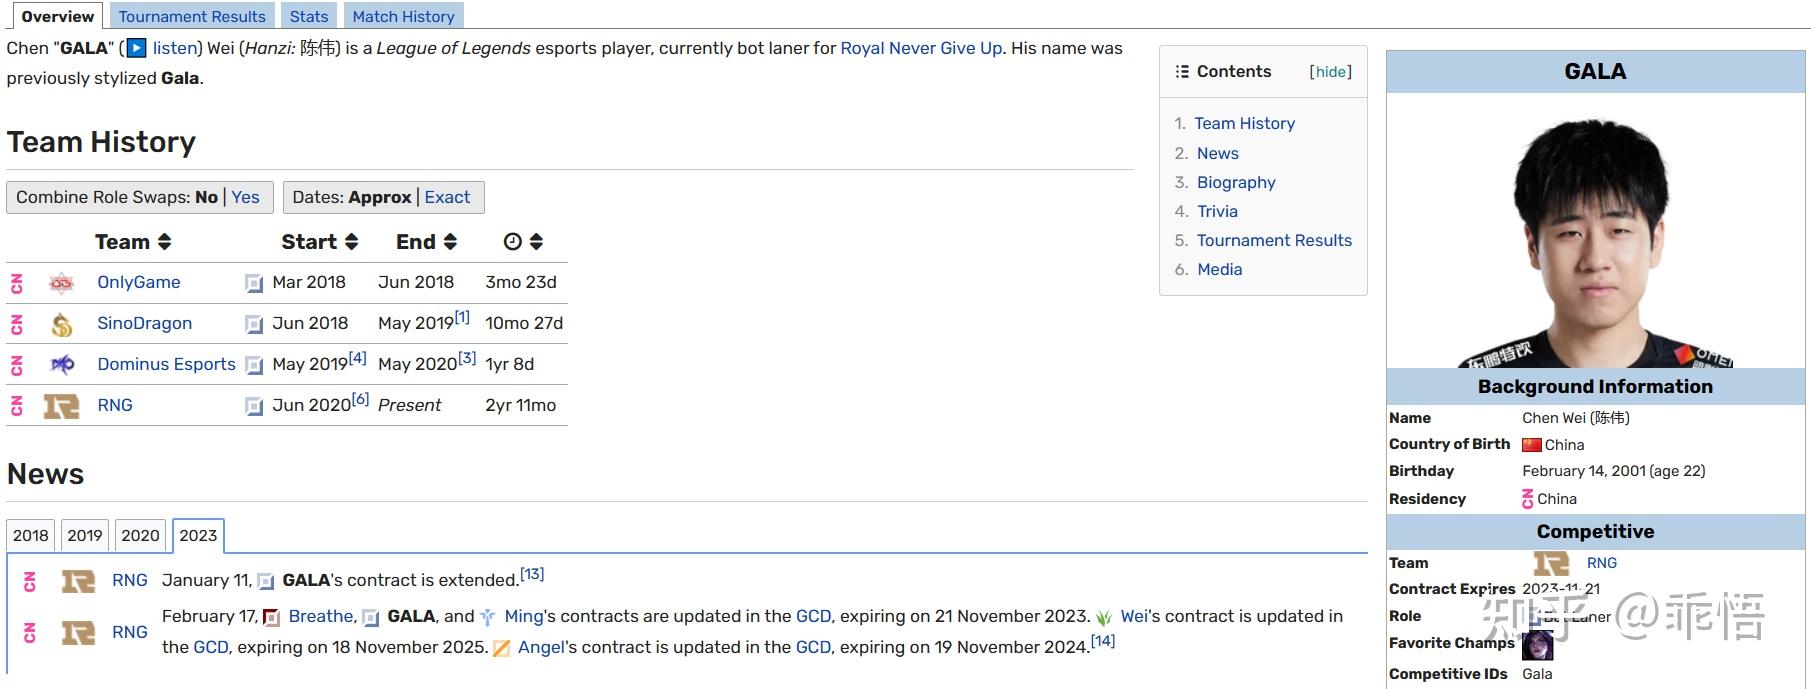Click the GALA player photo
1811x689 pixels.
(x=1595, y=232)
